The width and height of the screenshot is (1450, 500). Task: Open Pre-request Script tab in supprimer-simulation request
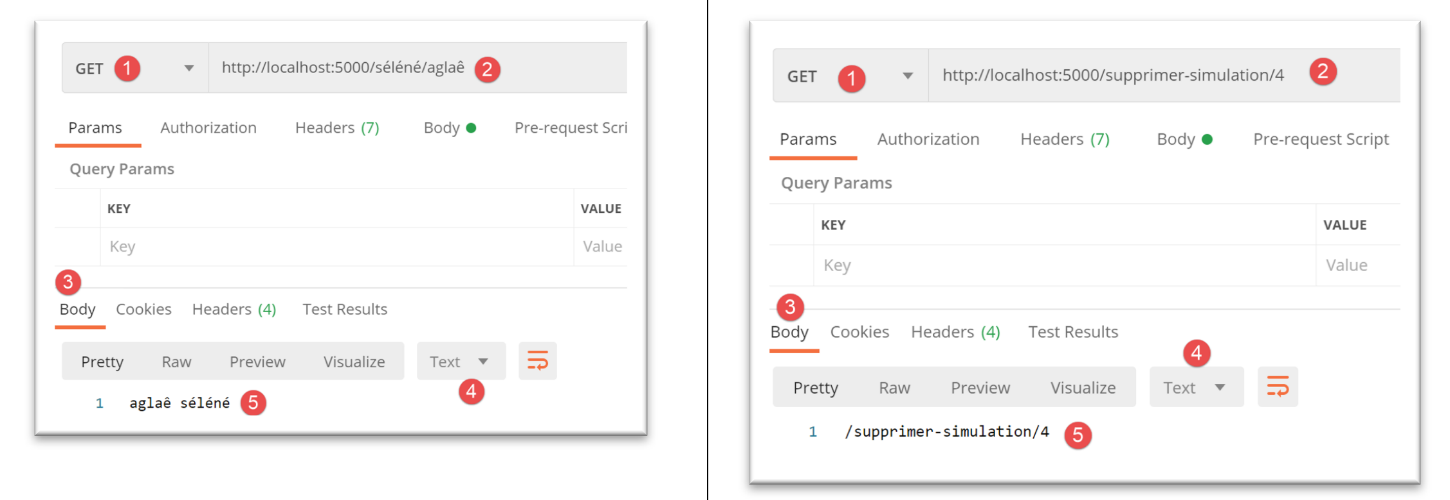(1320, 139)
